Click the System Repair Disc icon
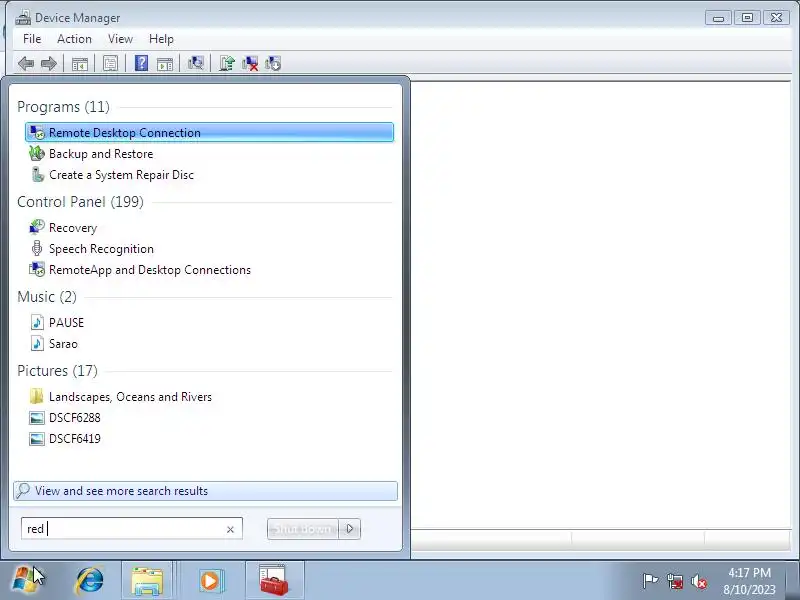800x600 pixels. click(x=37, y=174)
